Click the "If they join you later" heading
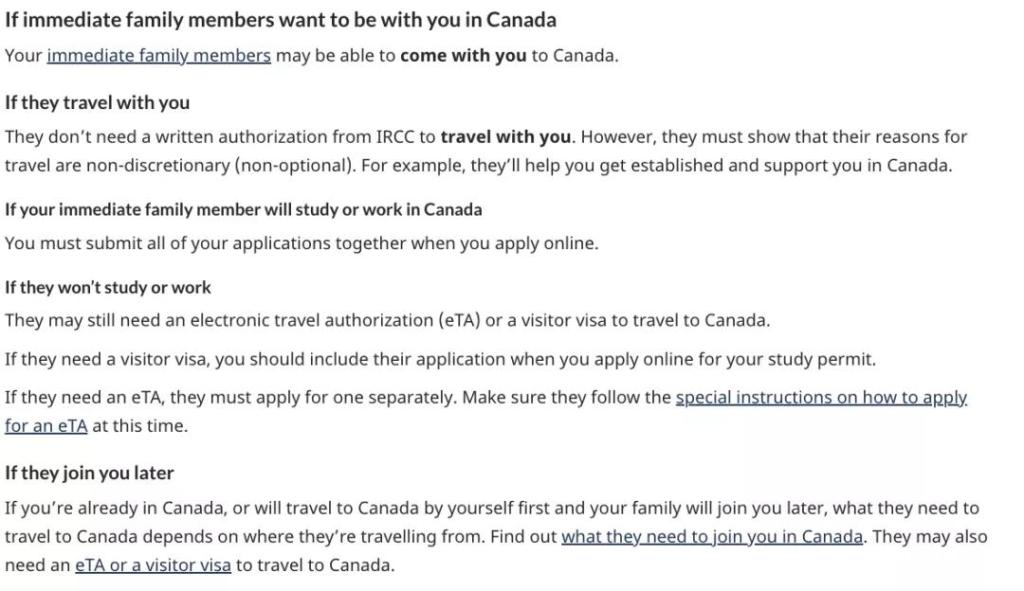 (89, 473)
